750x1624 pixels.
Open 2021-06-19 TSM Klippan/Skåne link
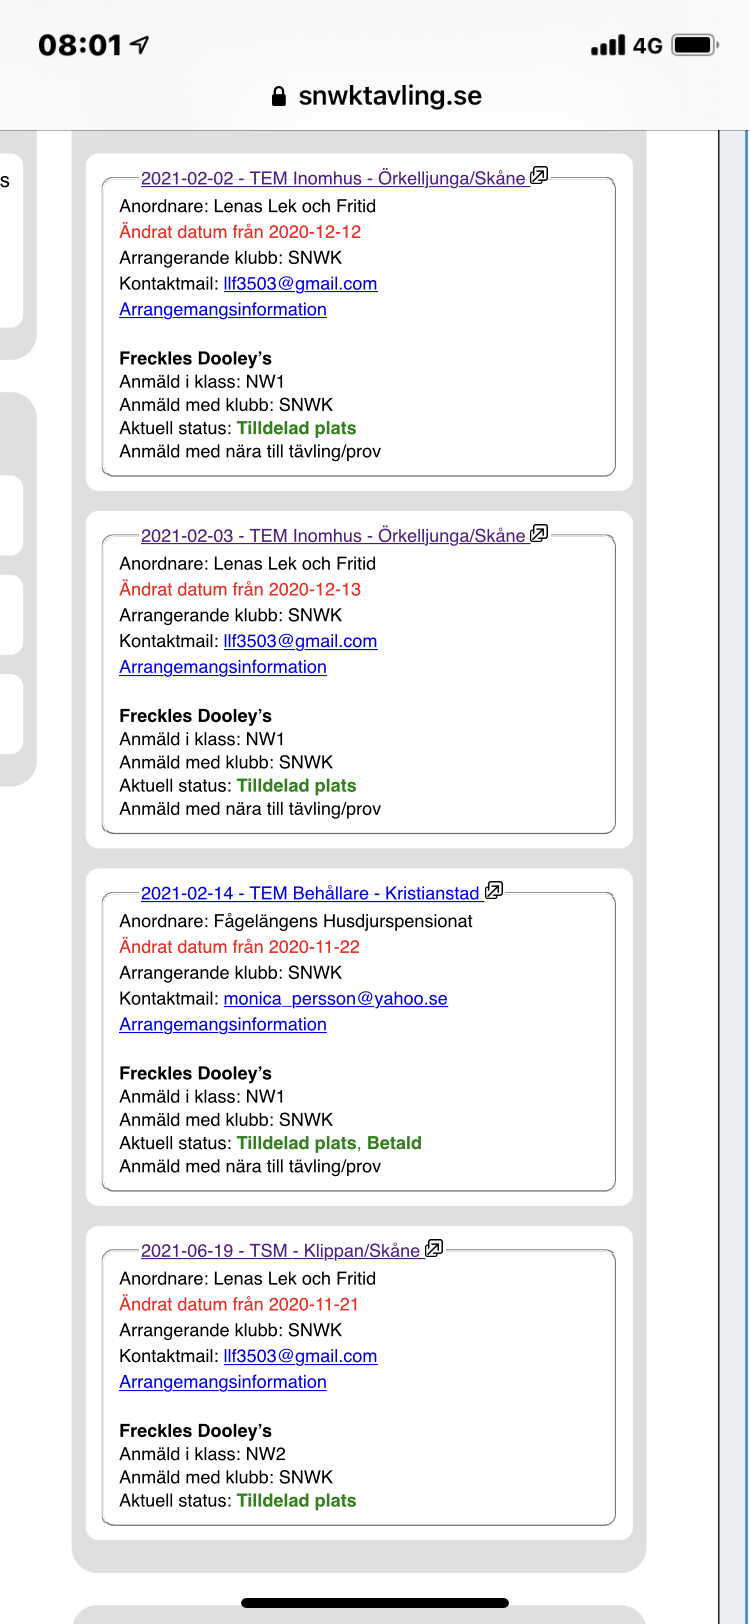pyautogui.click(x=280, y=1251)
